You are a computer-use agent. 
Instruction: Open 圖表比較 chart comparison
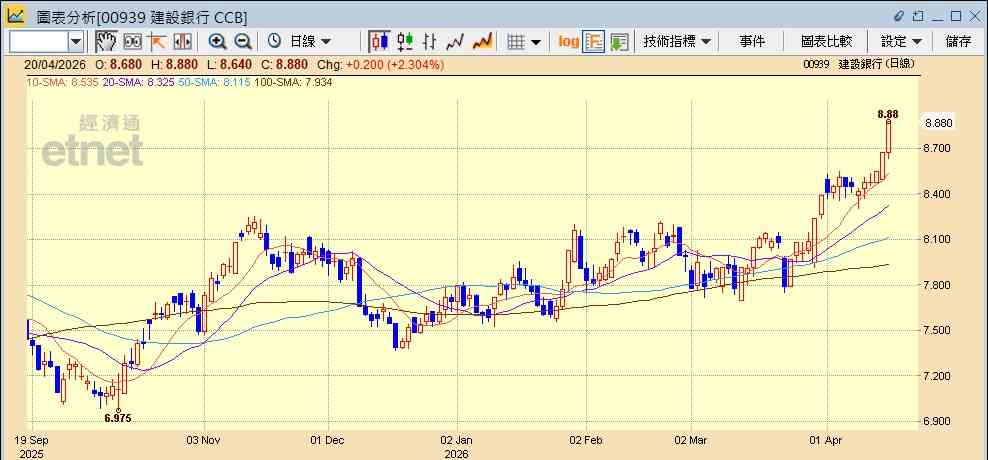pyautogui.click(x=827, y=42)
